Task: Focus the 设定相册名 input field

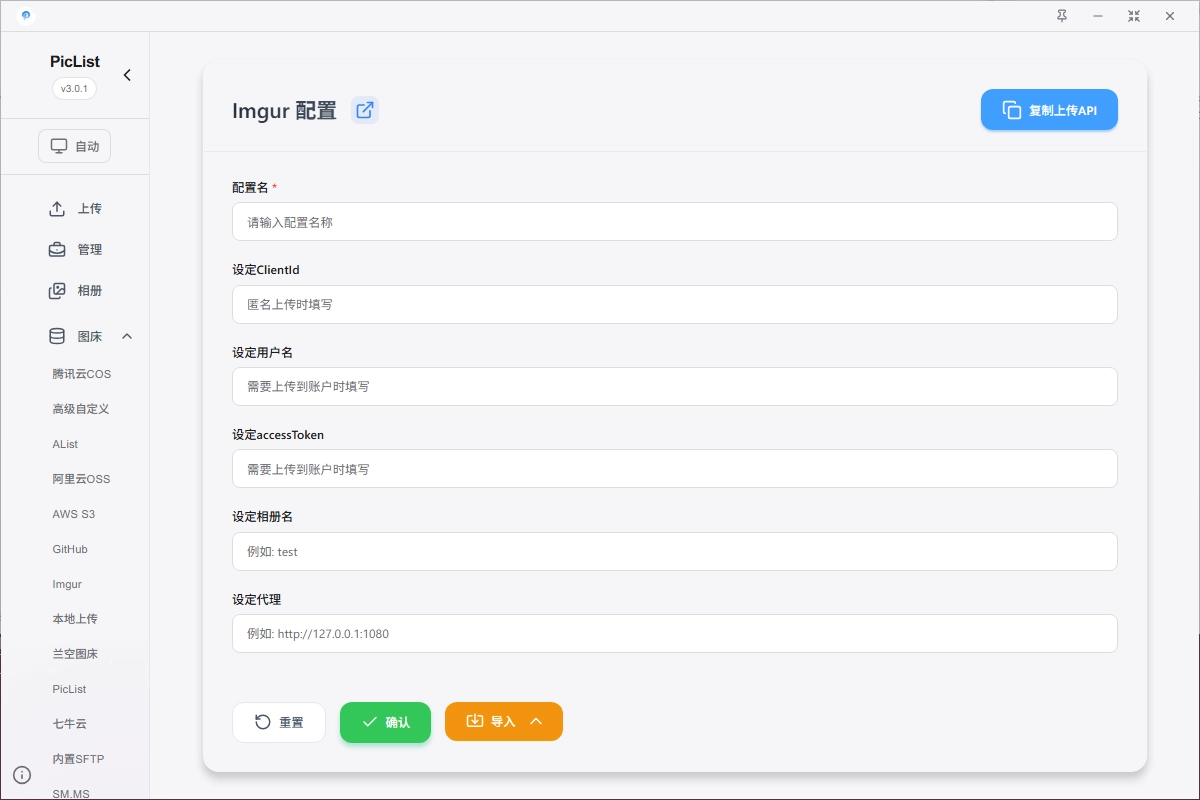Action: tap(674, 551)
